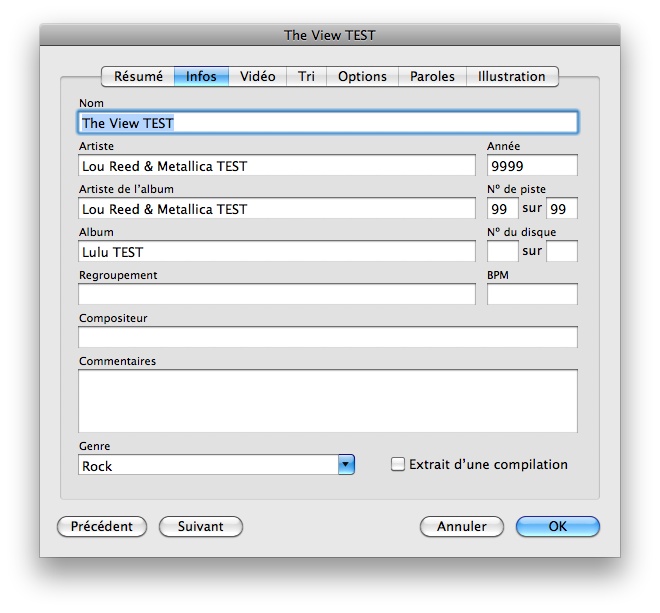
Task: Click the Artiste field
Action: pos(277,165)
